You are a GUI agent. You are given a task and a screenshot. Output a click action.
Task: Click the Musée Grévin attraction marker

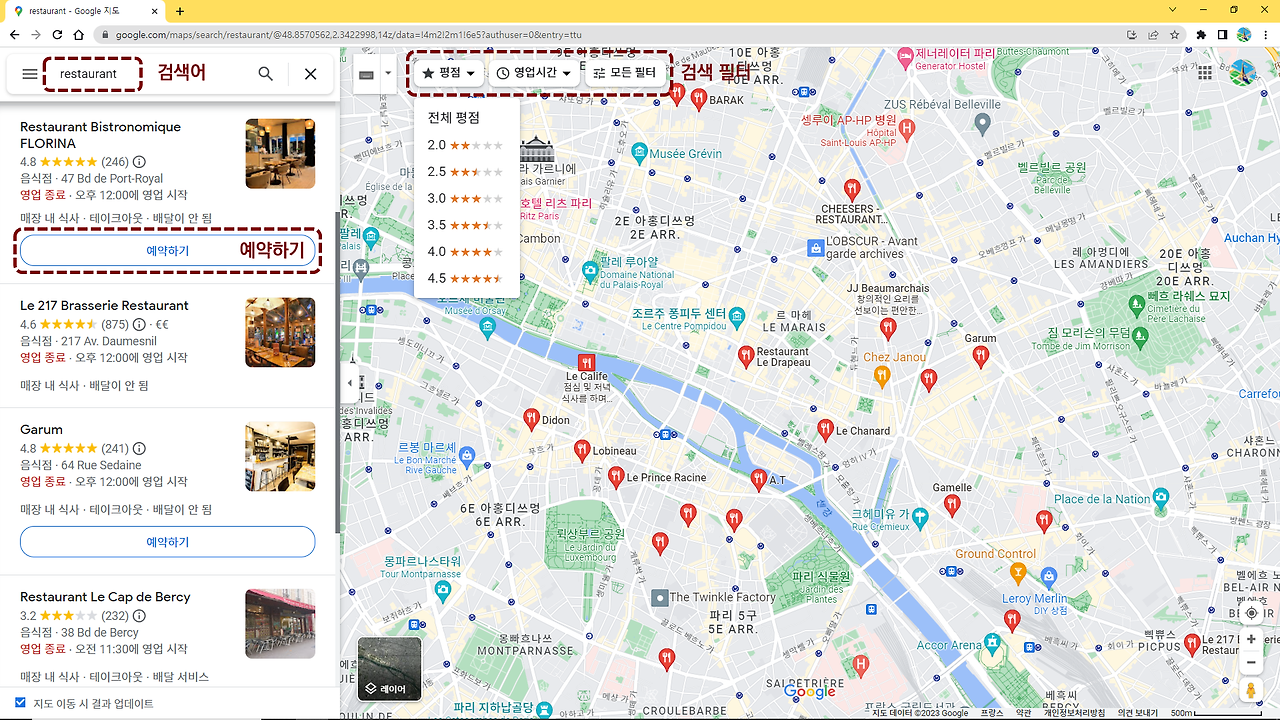pos(639,153)
